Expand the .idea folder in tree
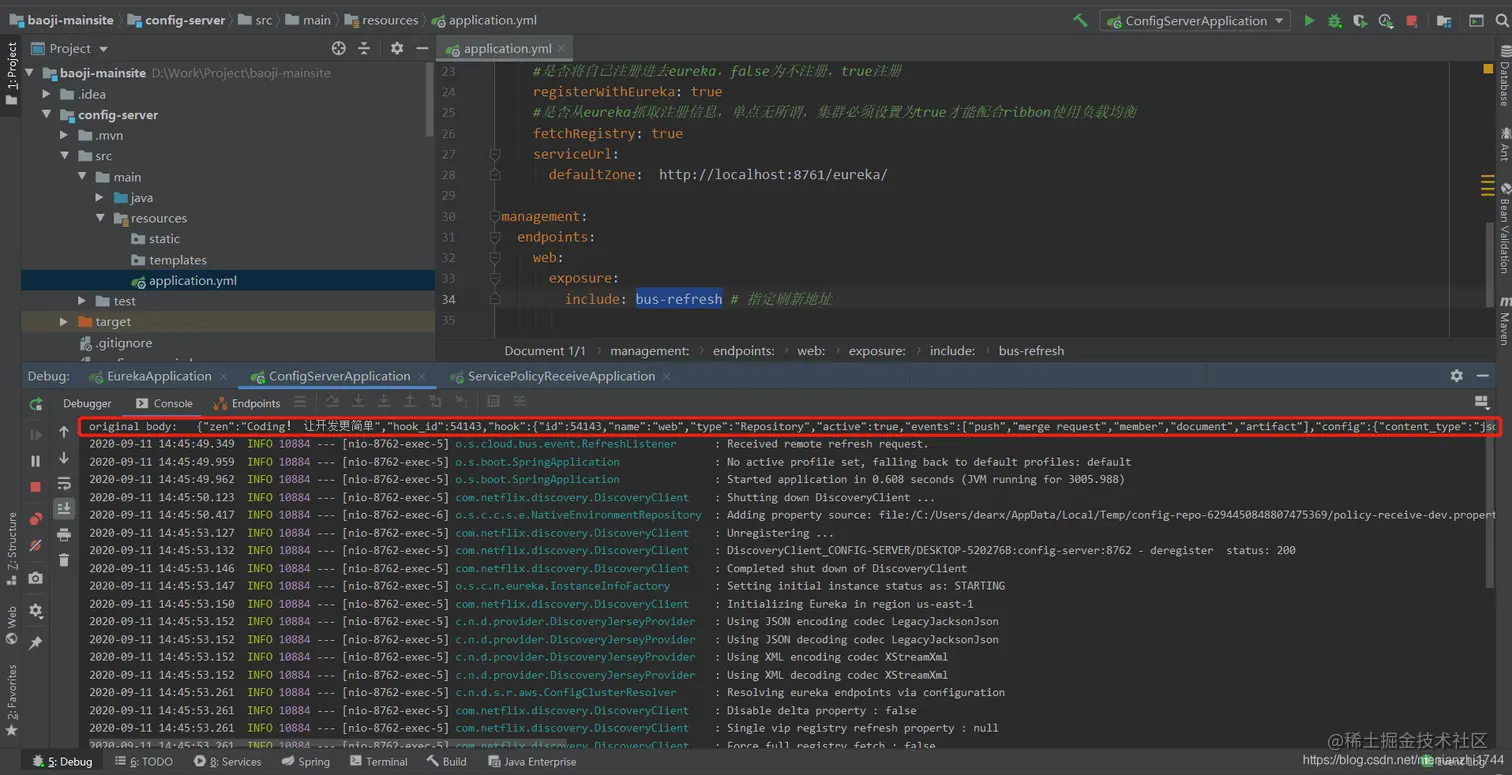The width and height of the screenshot is (1512, 775). point(46,94)
